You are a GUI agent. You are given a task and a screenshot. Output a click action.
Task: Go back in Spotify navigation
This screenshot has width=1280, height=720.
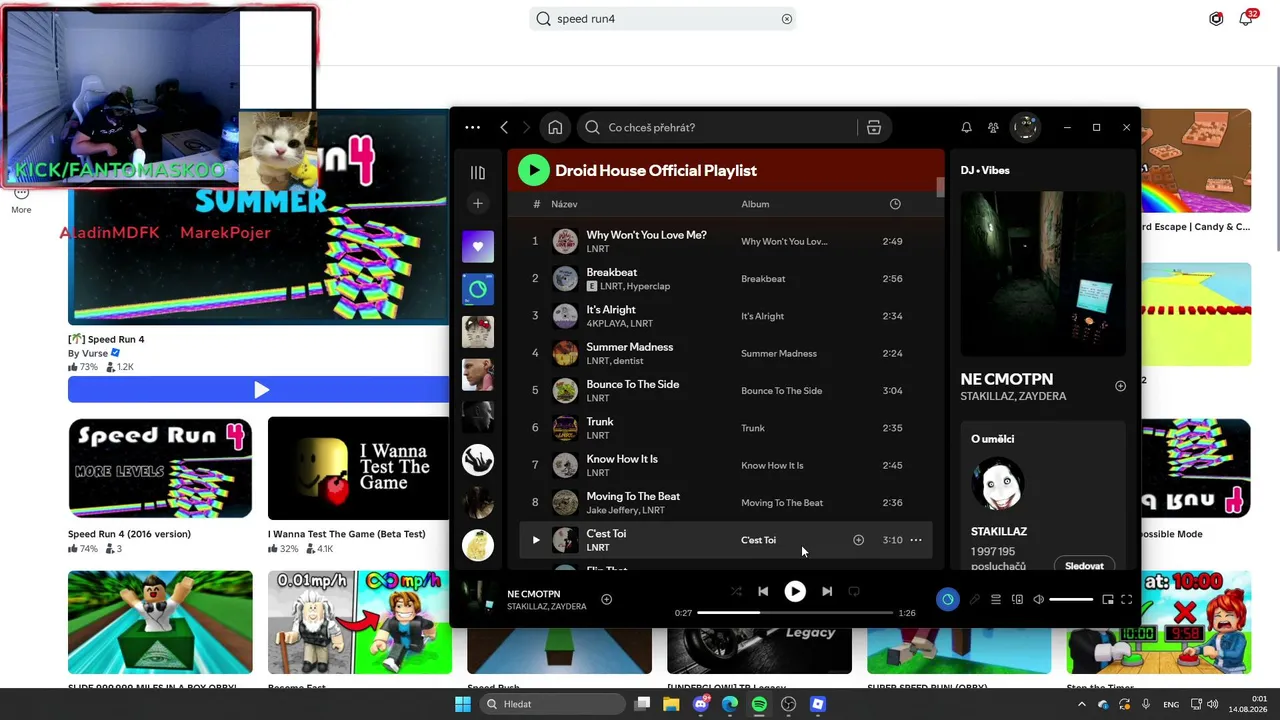pyautogui.click(x=504, y=127)
